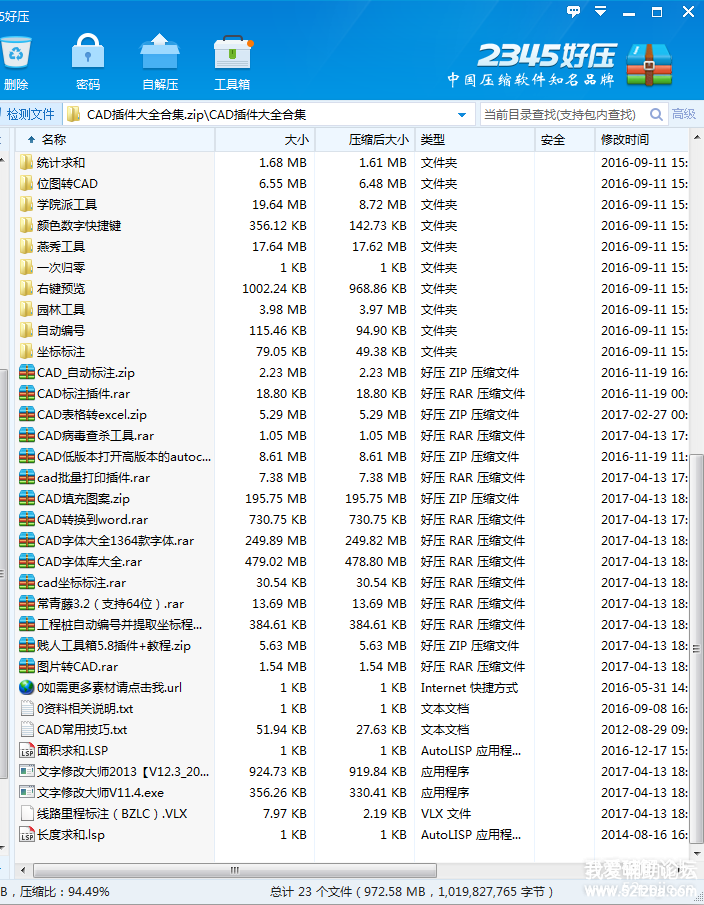
Task: Click the 删除 (delete) toolbar icon
Action: (16, 61)
